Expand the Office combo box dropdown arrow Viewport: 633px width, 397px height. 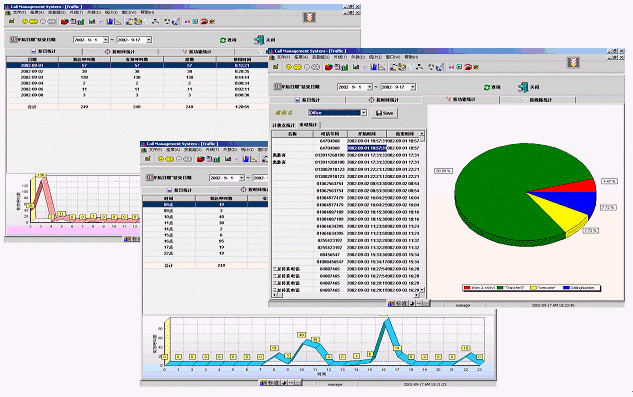point(363,113)
